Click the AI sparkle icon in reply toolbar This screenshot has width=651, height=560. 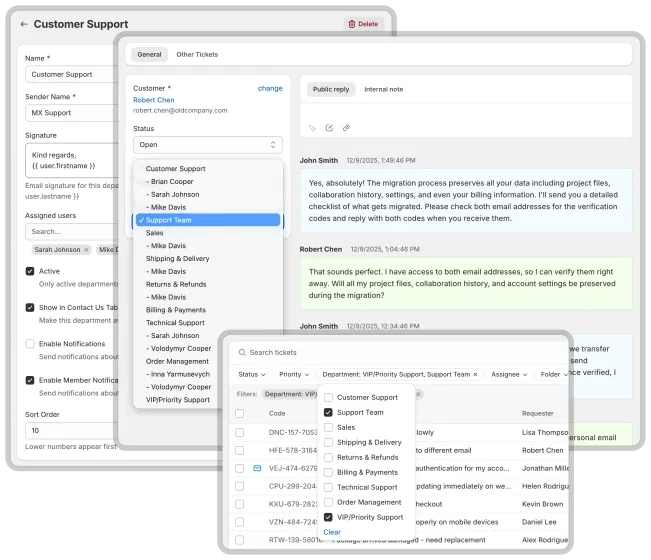312,128
